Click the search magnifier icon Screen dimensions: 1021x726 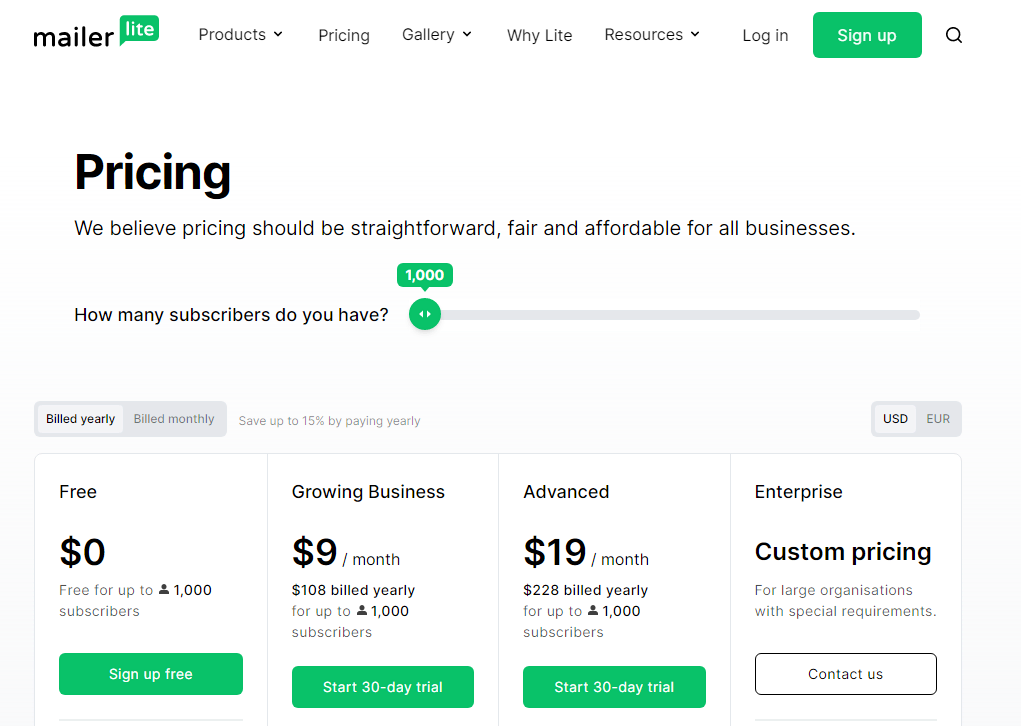pyautogui.click(x=953, y=35)
